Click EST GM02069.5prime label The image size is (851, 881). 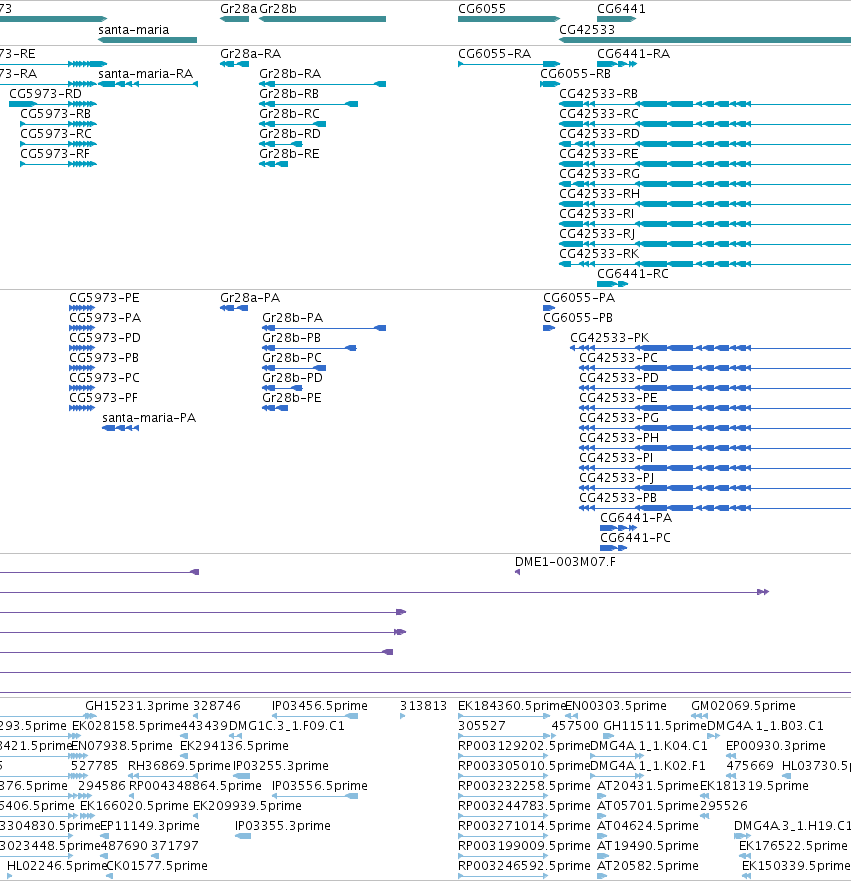point(743,706)
